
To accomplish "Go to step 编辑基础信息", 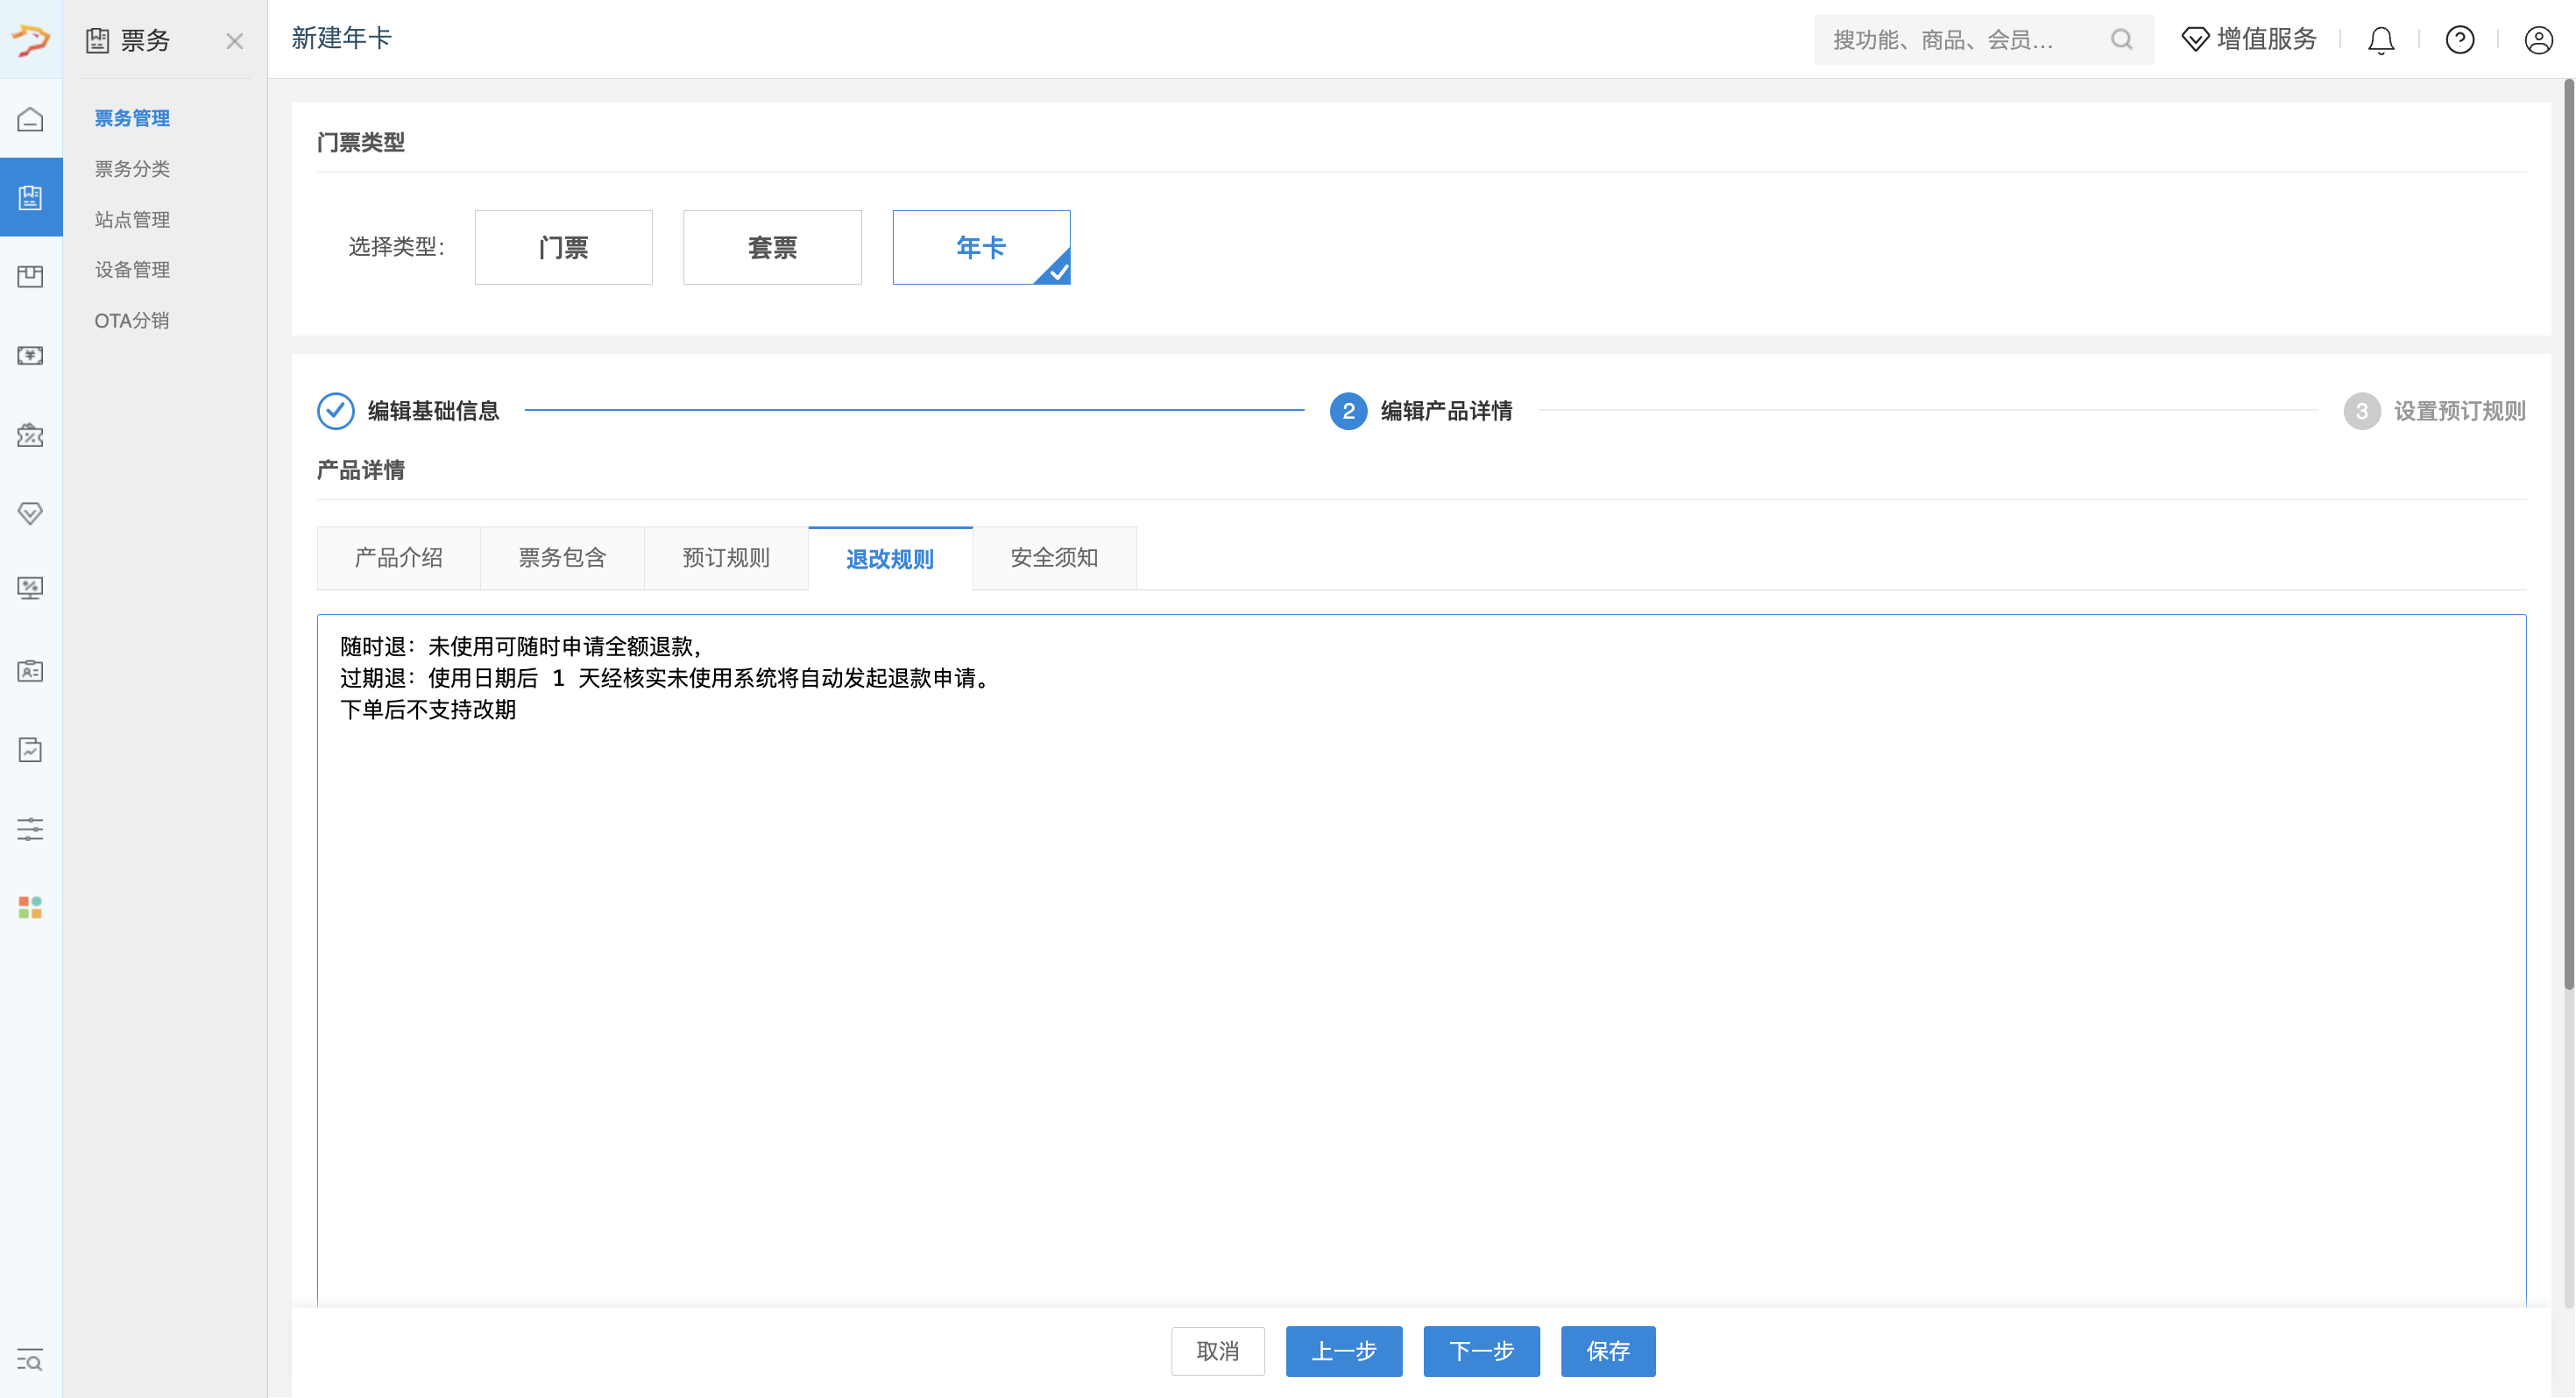I will point(408,411).
